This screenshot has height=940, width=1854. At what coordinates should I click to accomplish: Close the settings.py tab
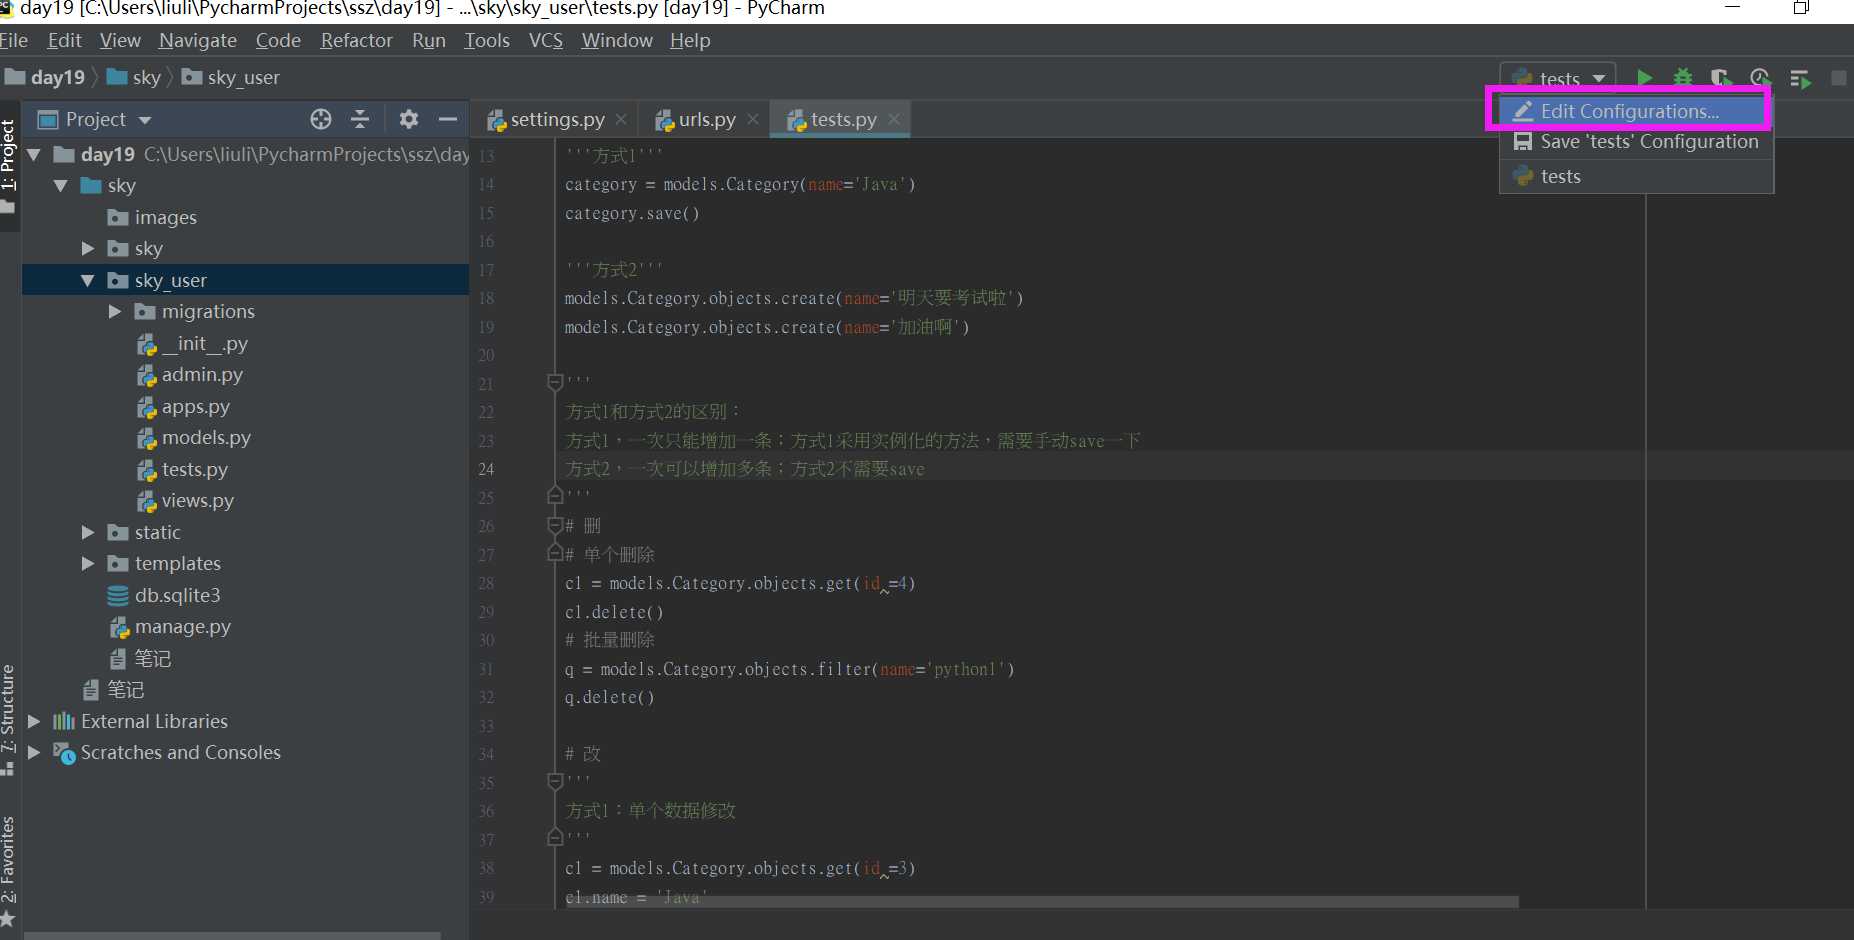pyautogui.click(x=621, y=119)
